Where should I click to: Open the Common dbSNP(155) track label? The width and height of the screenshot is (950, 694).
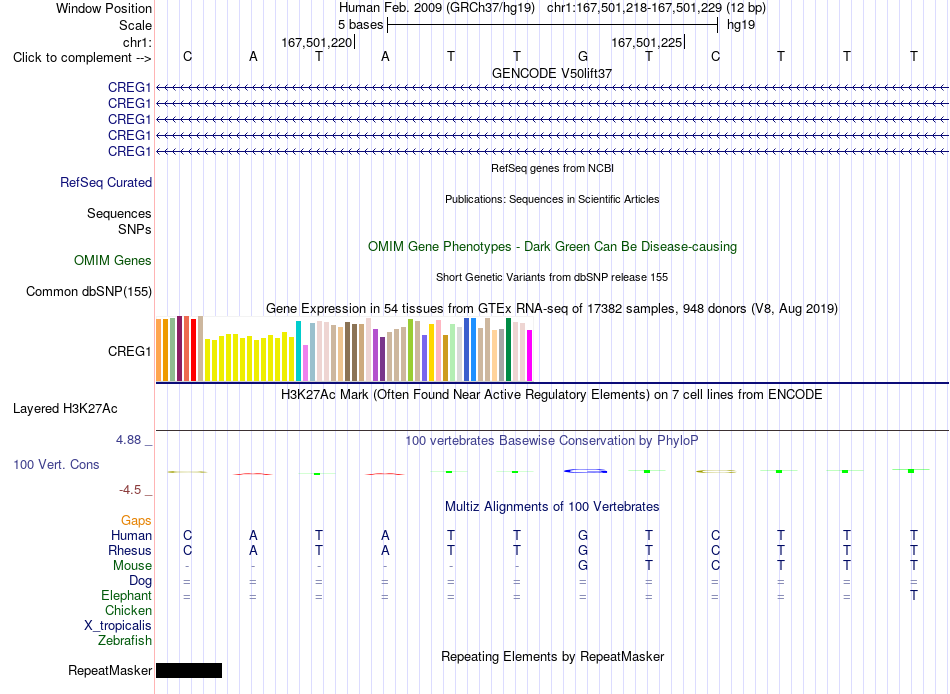[89, 292]
